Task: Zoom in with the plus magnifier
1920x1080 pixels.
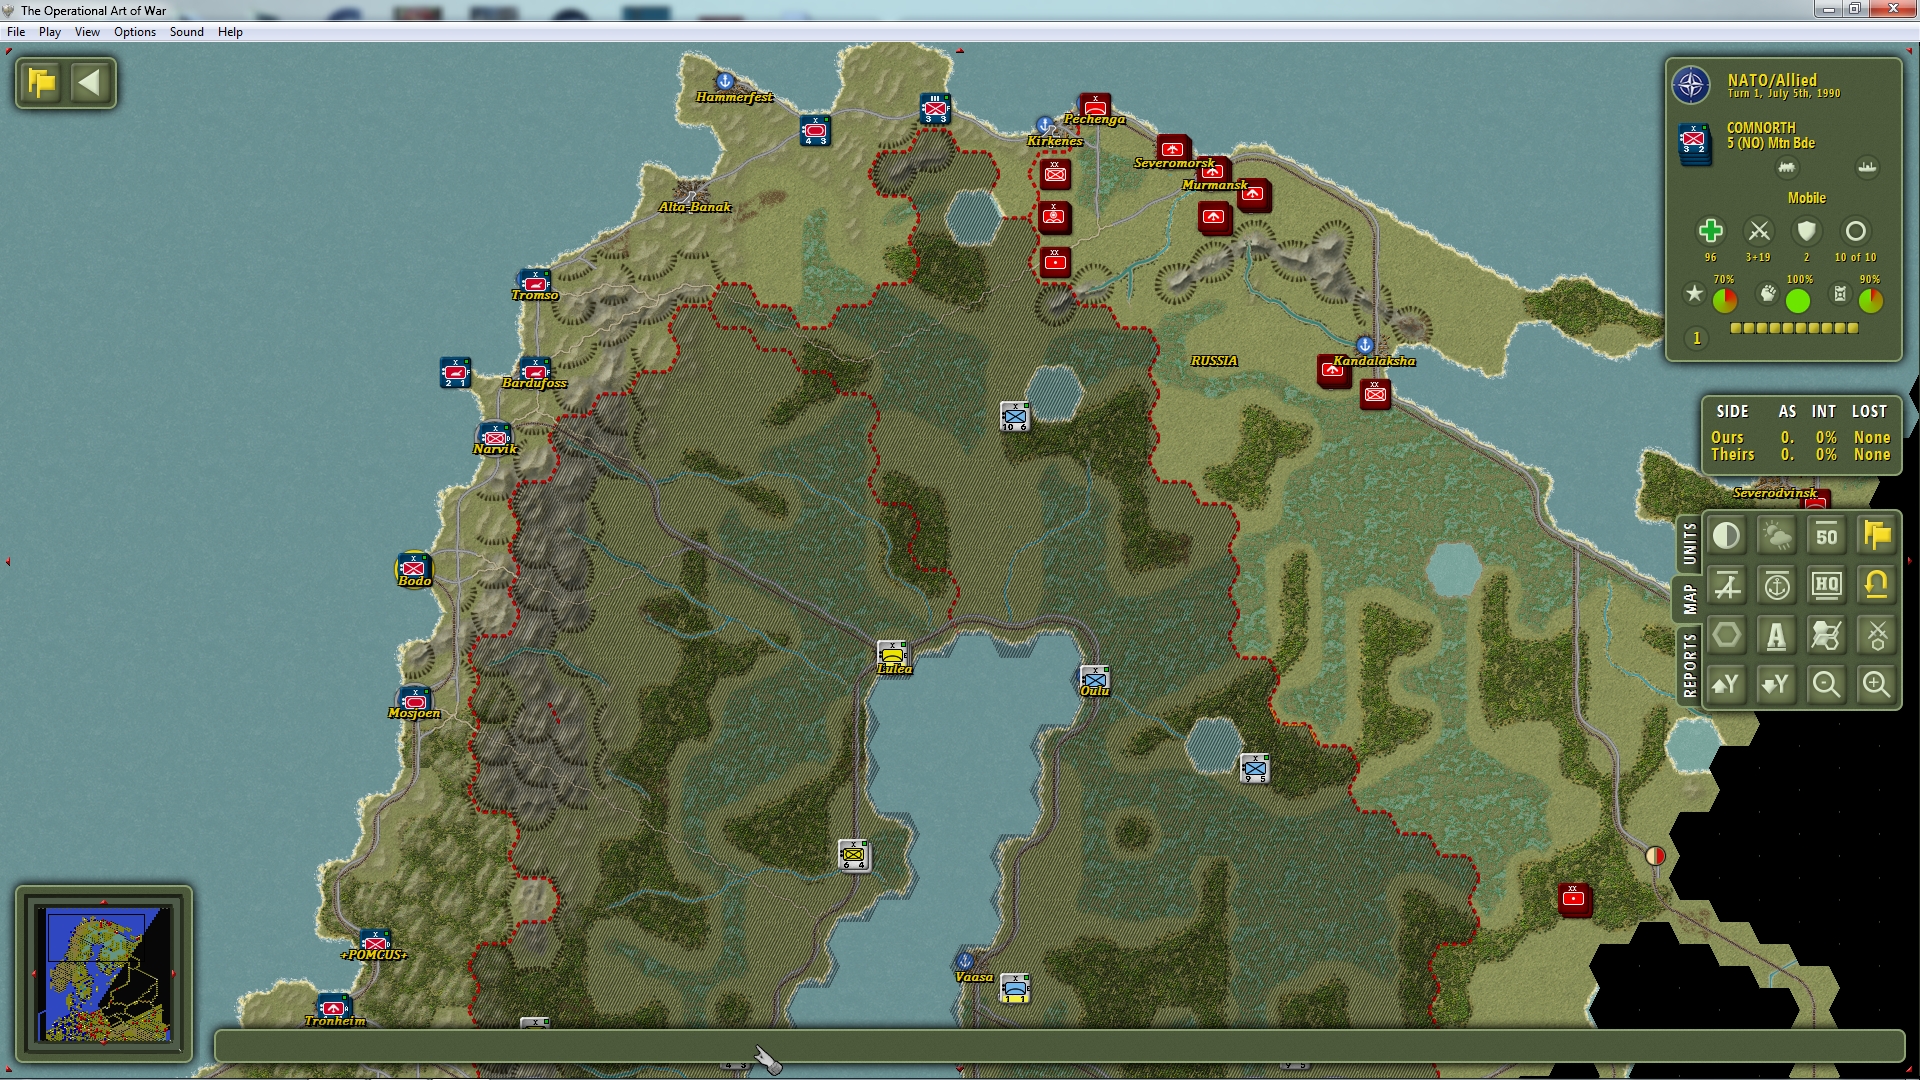Action: coord(1877,685)
